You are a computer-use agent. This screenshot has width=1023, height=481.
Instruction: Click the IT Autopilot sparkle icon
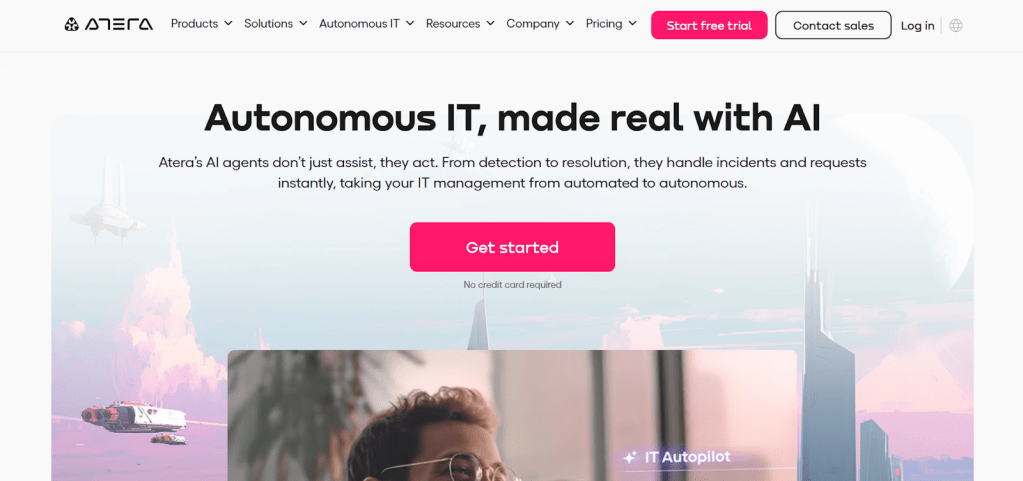point(630,458)
